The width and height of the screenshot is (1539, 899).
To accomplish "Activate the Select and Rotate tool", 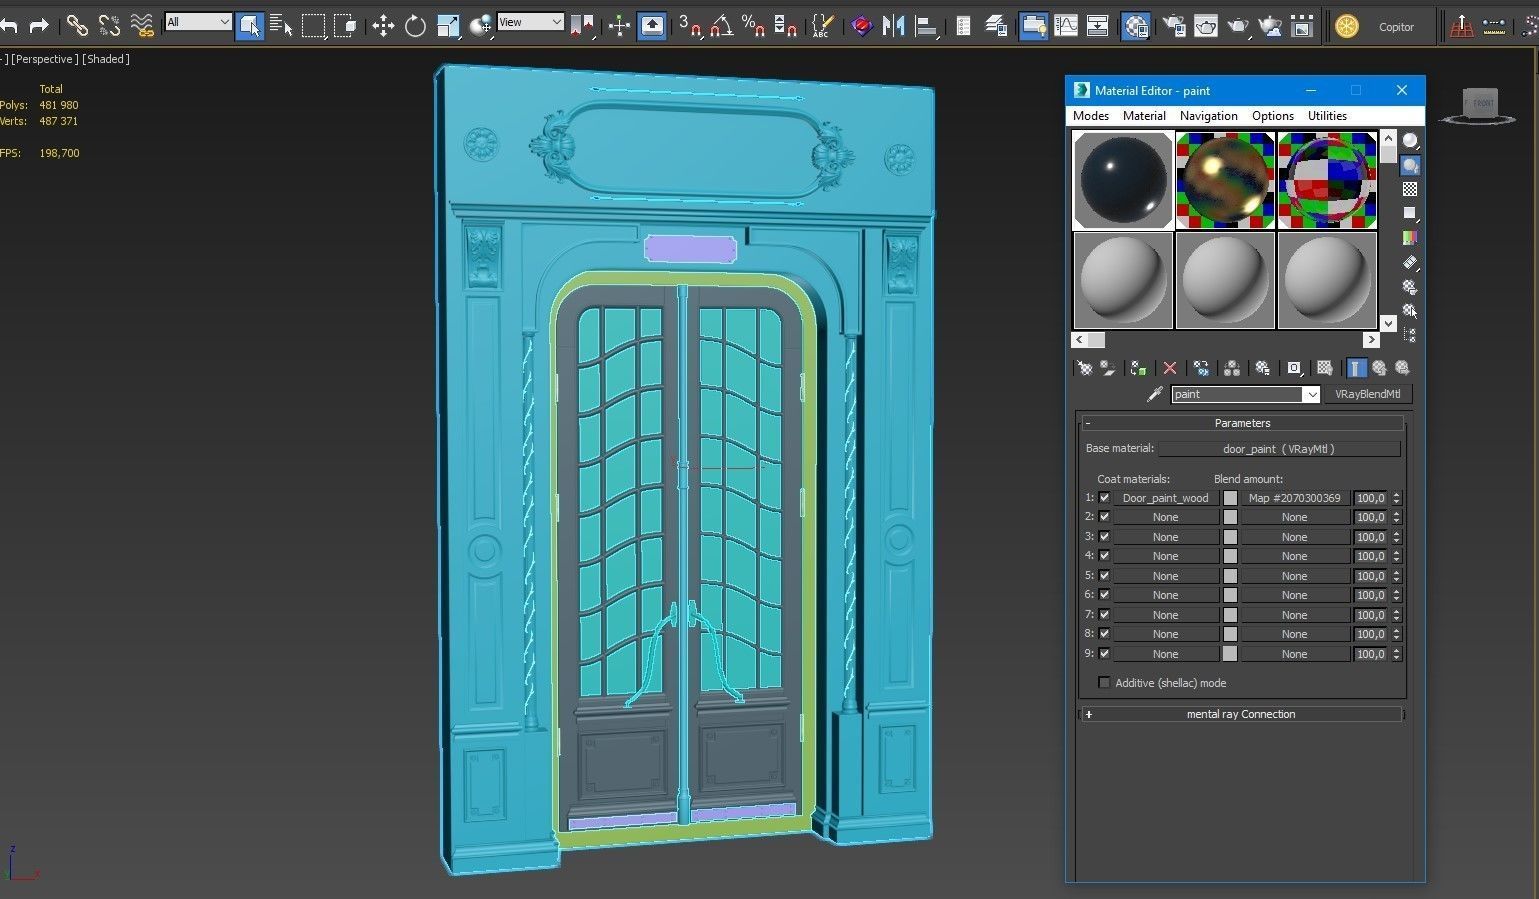I will pos(415,26).
